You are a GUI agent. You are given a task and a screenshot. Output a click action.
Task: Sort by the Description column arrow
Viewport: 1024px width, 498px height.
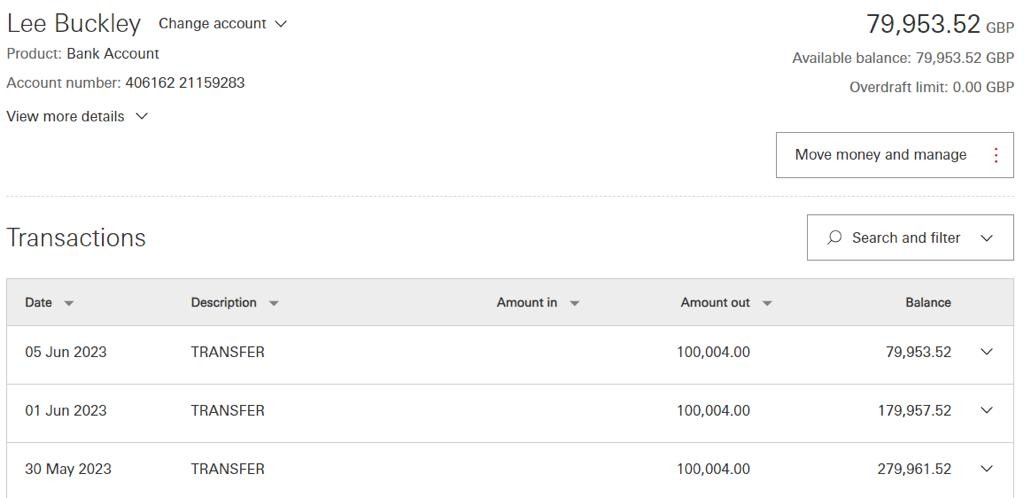point(274,303)
